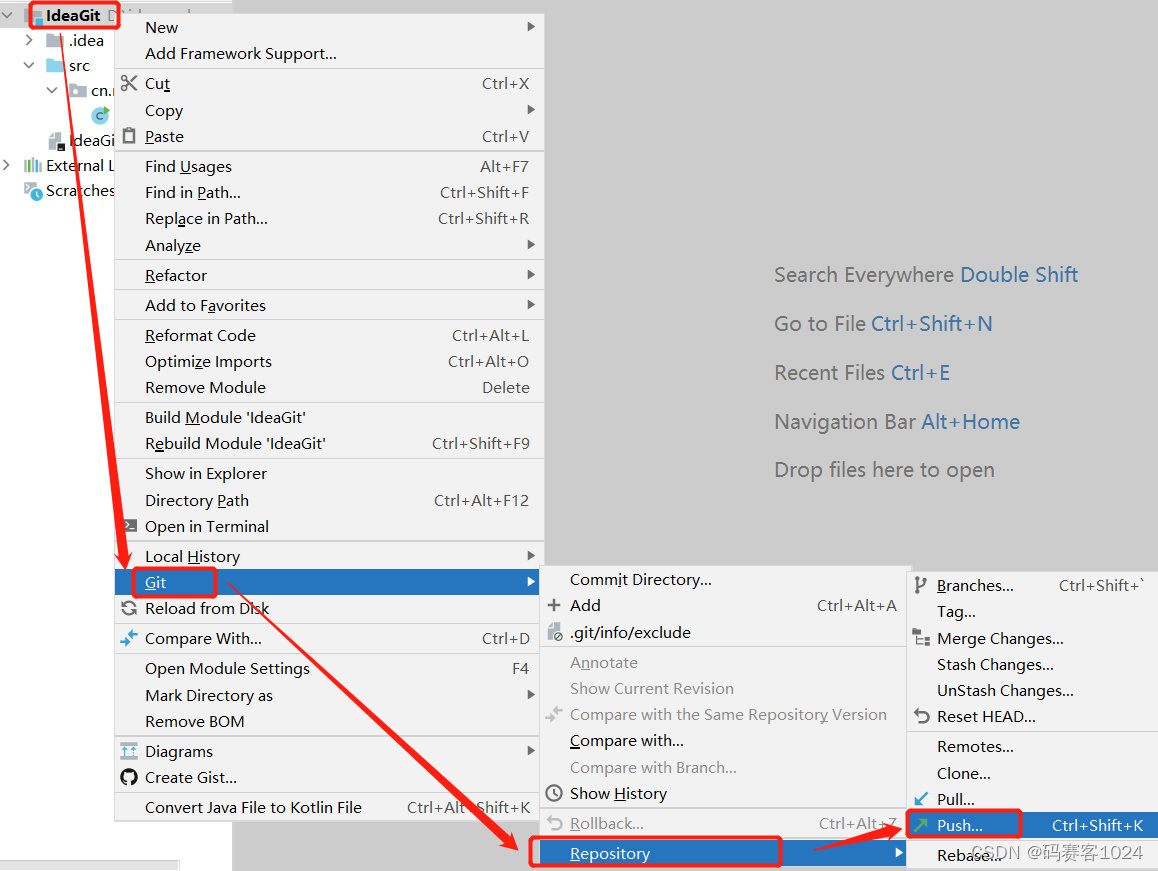
Task: Click the green Push arrow icon
Action: pos(920,825)
